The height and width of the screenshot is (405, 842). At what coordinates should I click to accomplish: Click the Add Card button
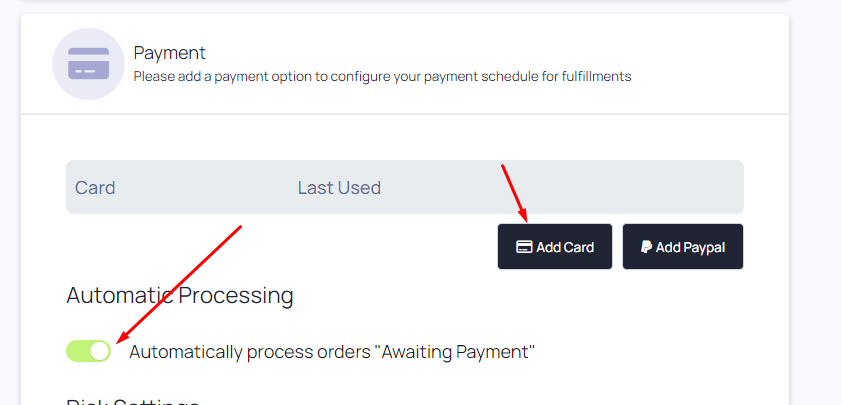click(x=555, y=247)
